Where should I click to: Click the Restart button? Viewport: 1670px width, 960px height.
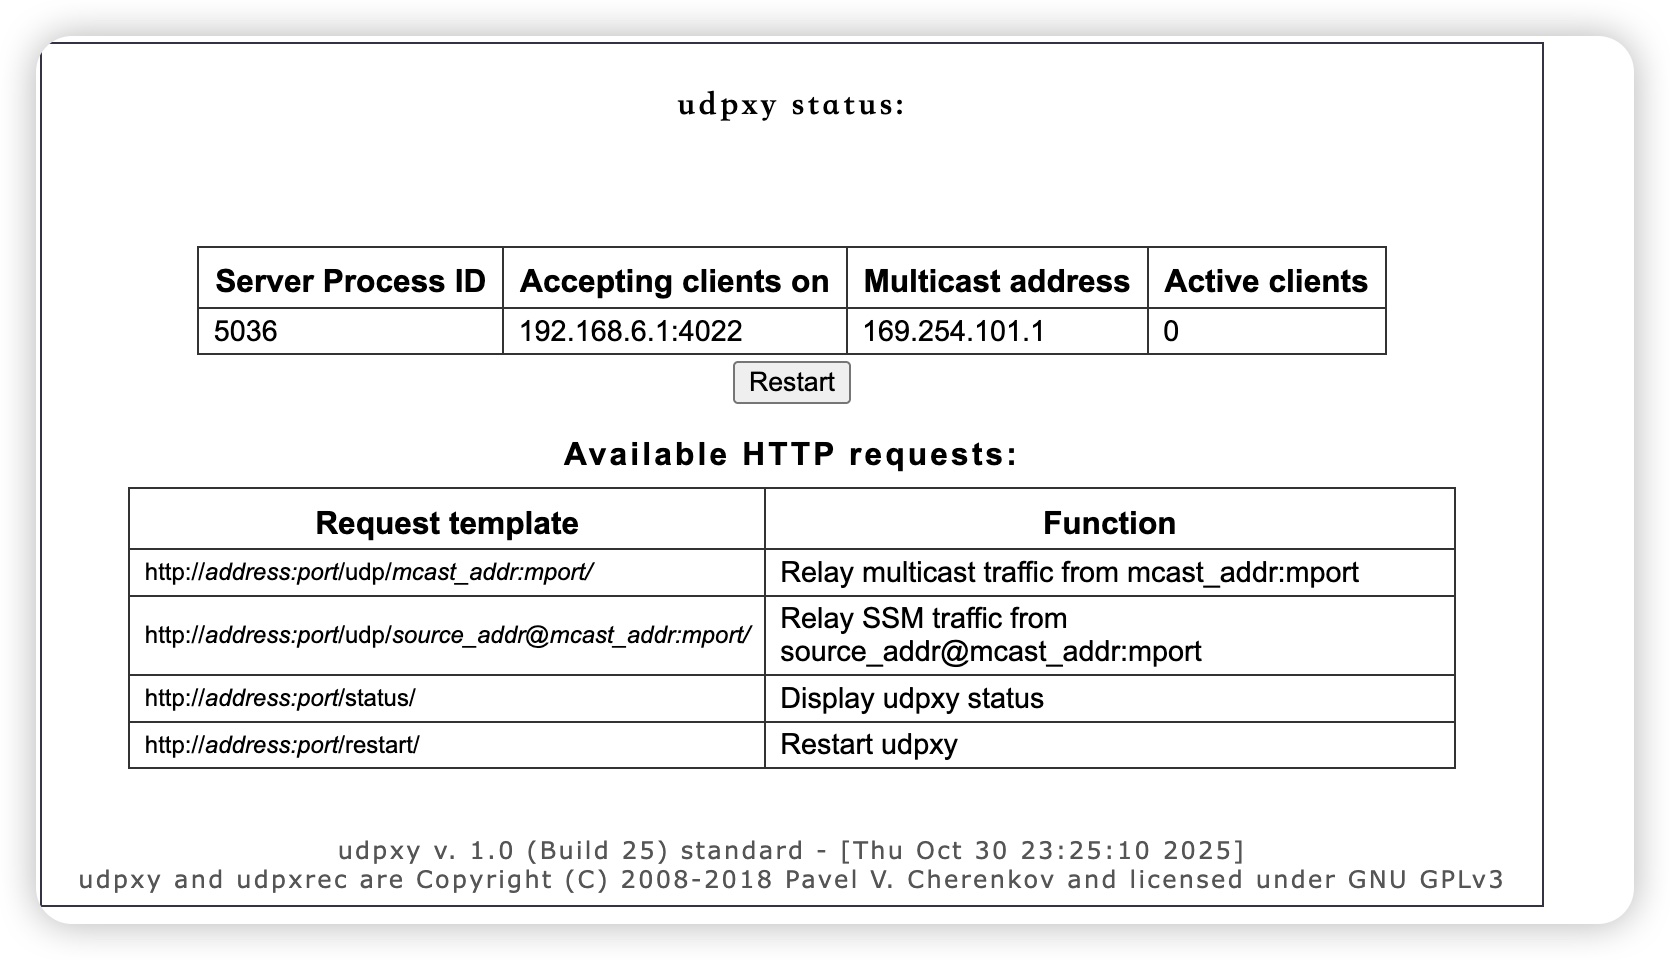tap(791, 382)
